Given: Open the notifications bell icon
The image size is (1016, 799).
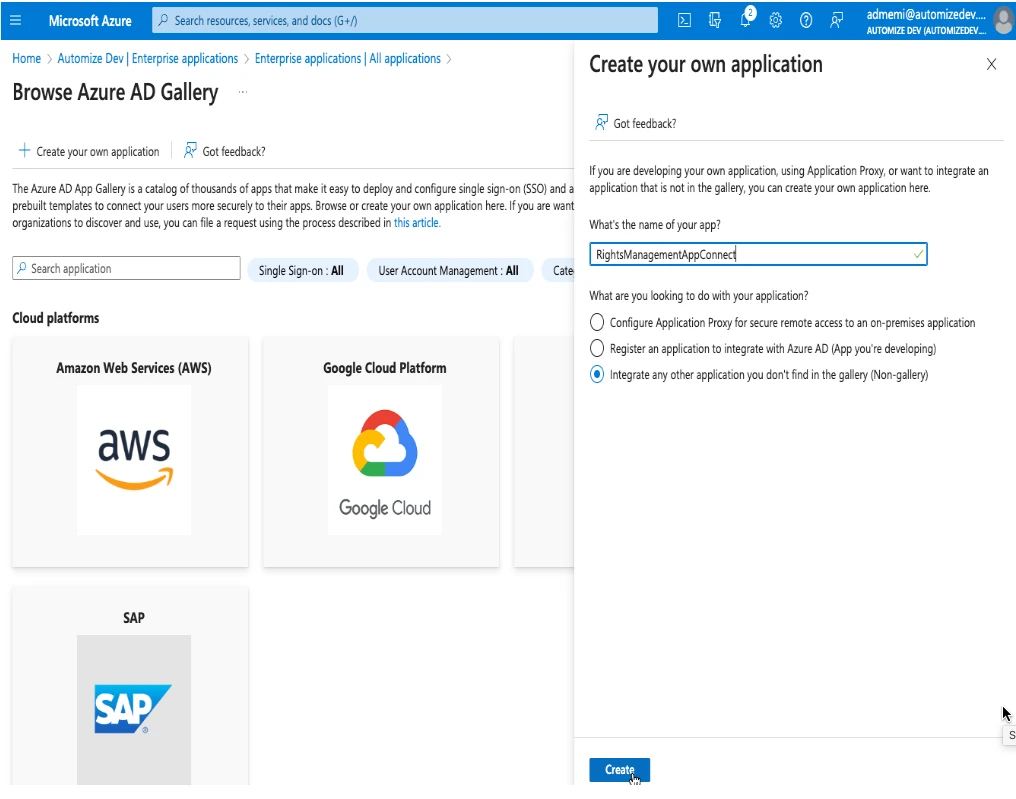Looking at the screenshot, I should [745, 20].
